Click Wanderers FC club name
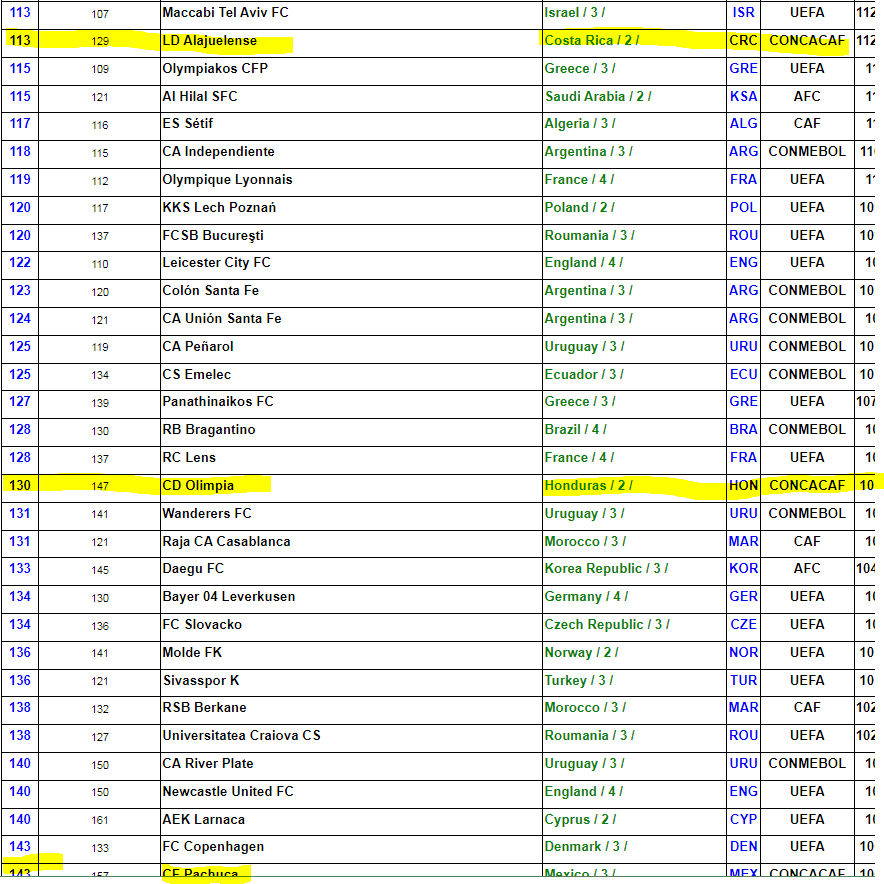Viewport: 884px width, 884px height. pos(207,514)
